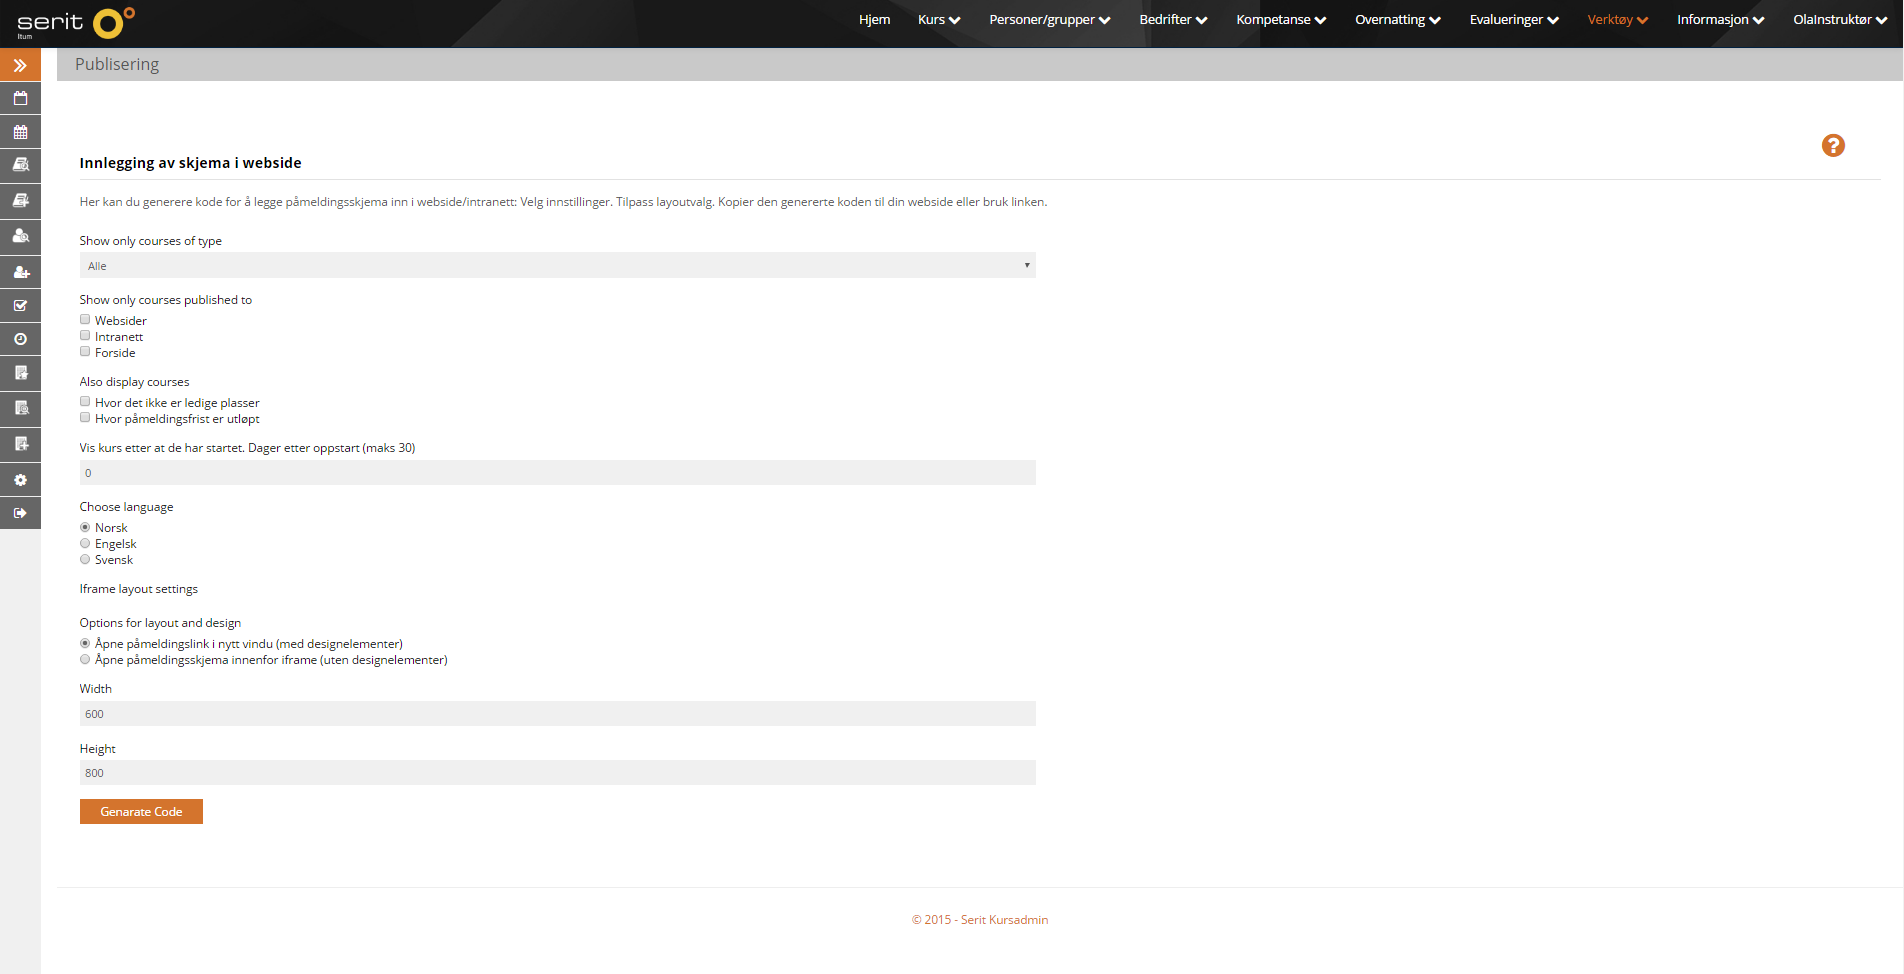This screenshot has height=974, width=1904.
Task: Check the Intranett checkbox
Action: [x=85, y=336]
